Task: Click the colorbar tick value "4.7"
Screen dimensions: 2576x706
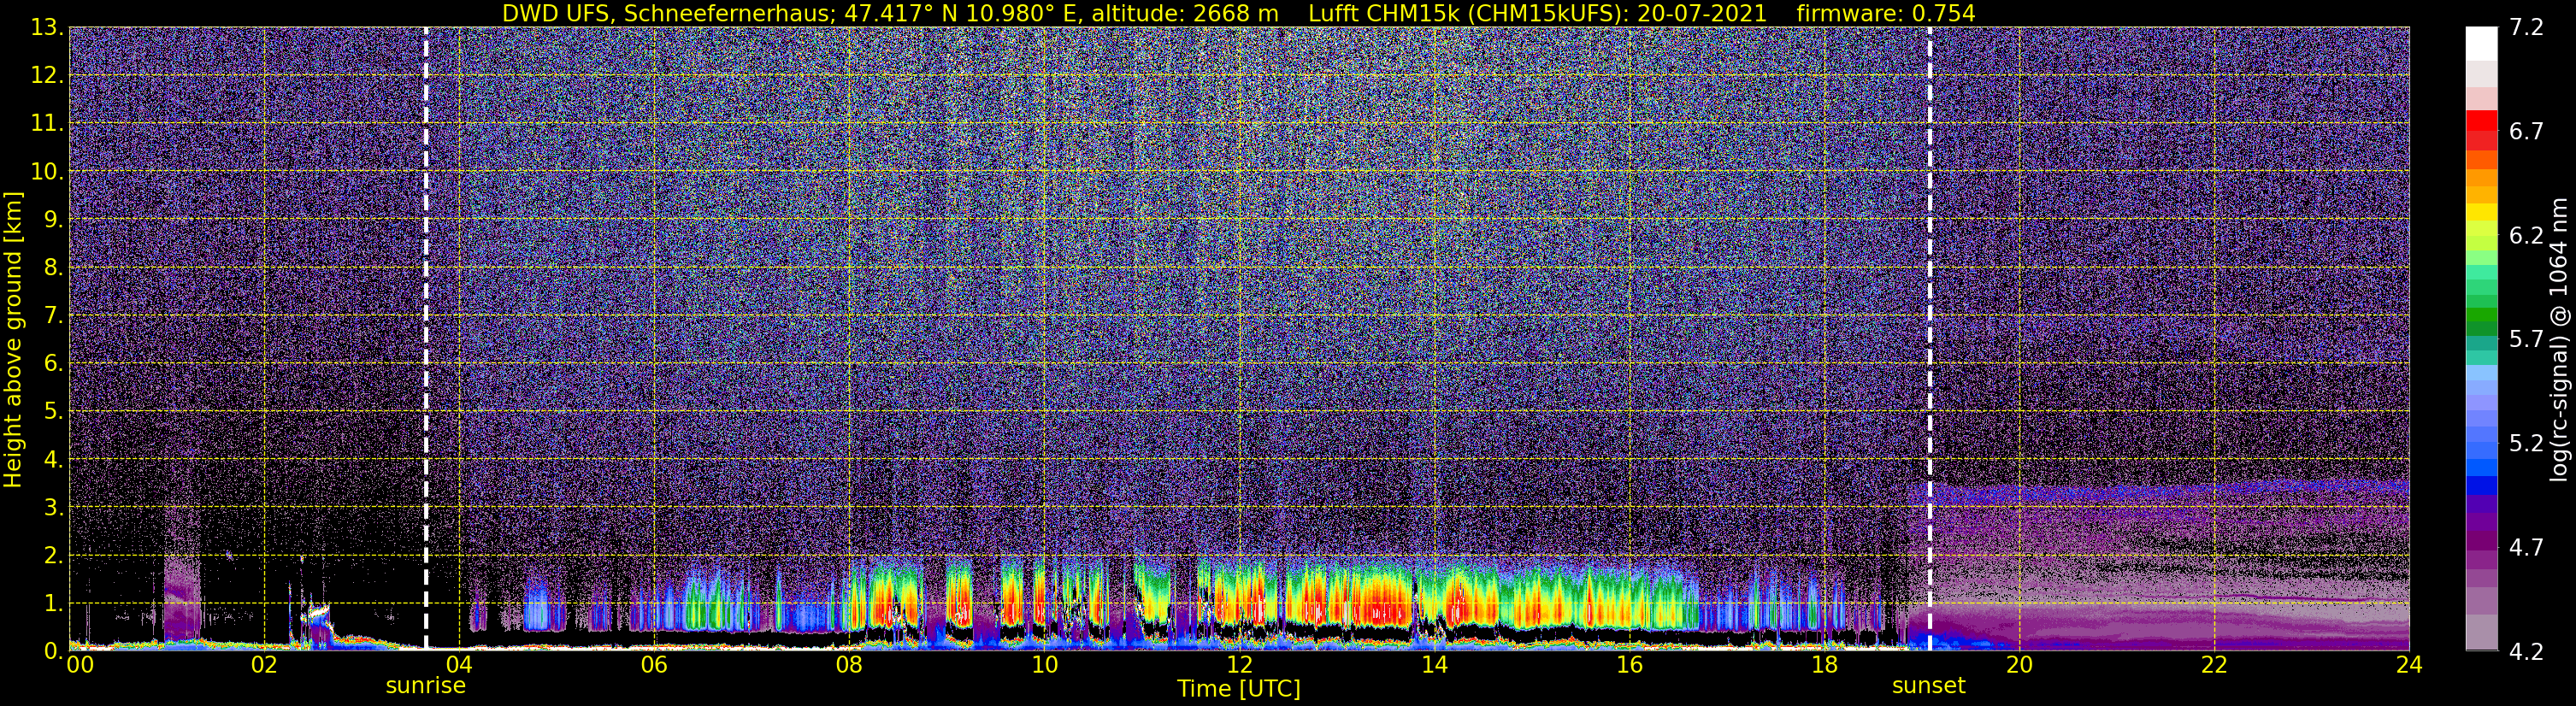Action: tap(2526, 548)
